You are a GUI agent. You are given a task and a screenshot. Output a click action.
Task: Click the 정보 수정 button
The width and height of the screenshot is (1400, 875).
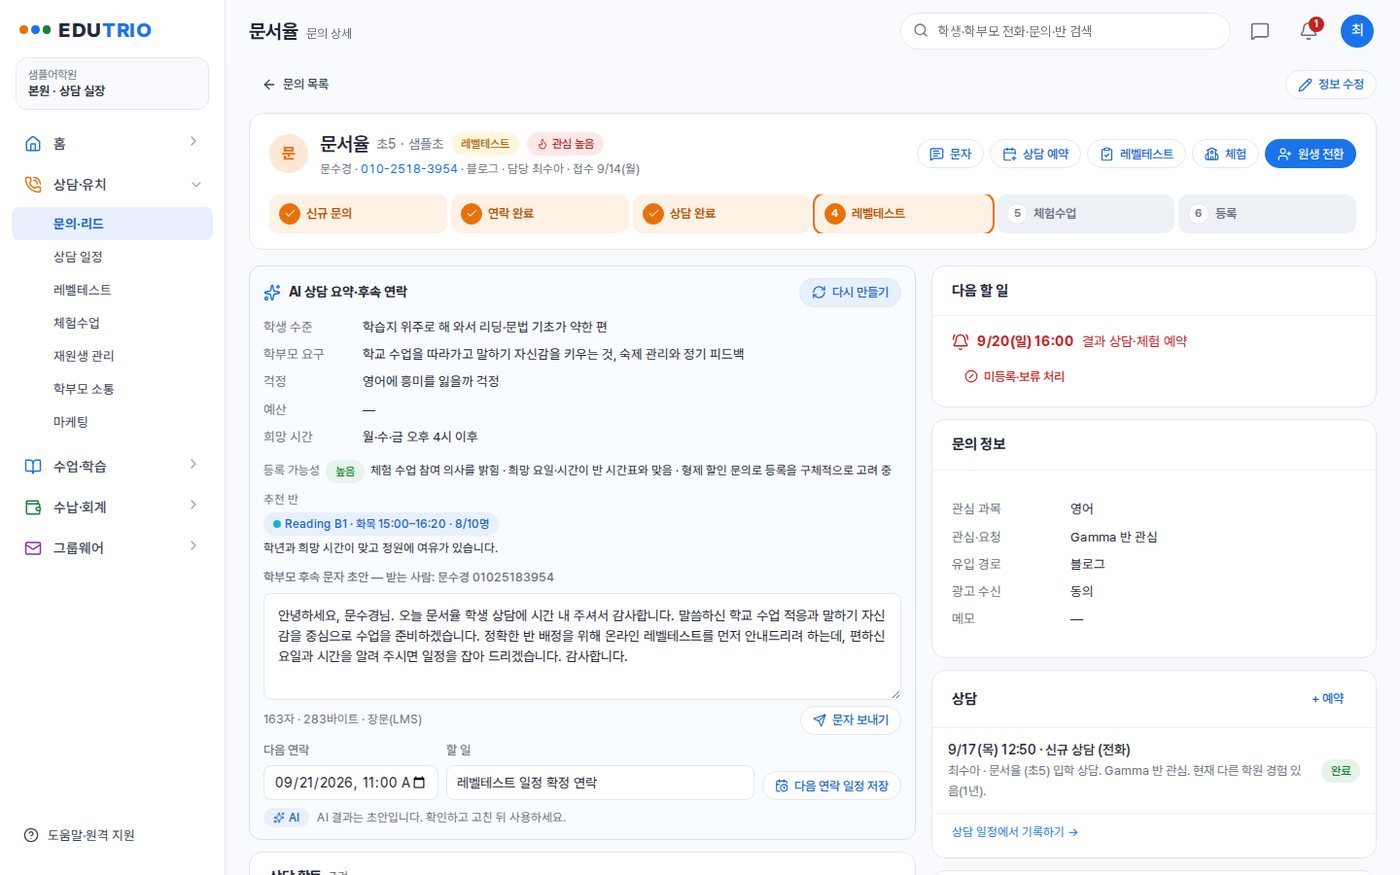1331,84
